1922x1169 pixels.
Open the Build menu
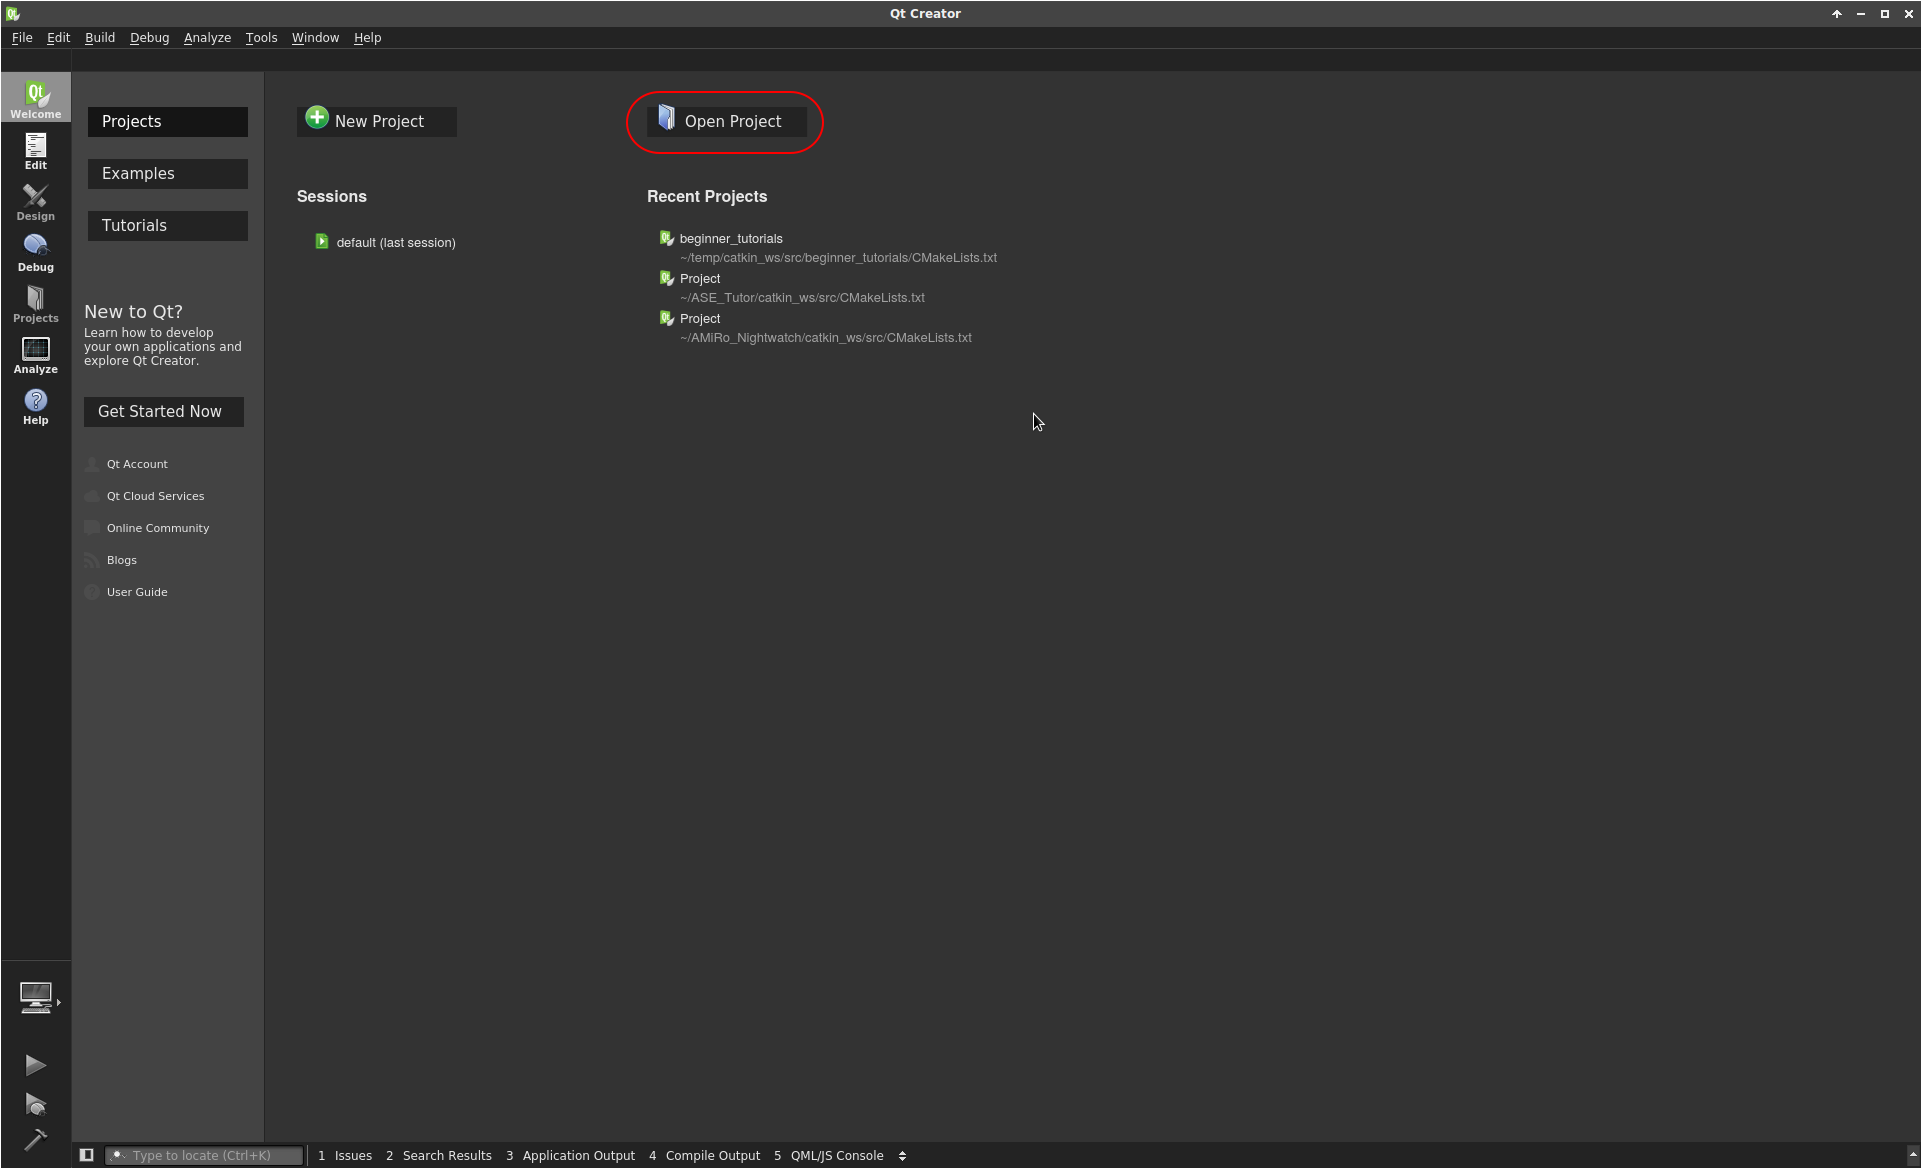pos(100,37)
